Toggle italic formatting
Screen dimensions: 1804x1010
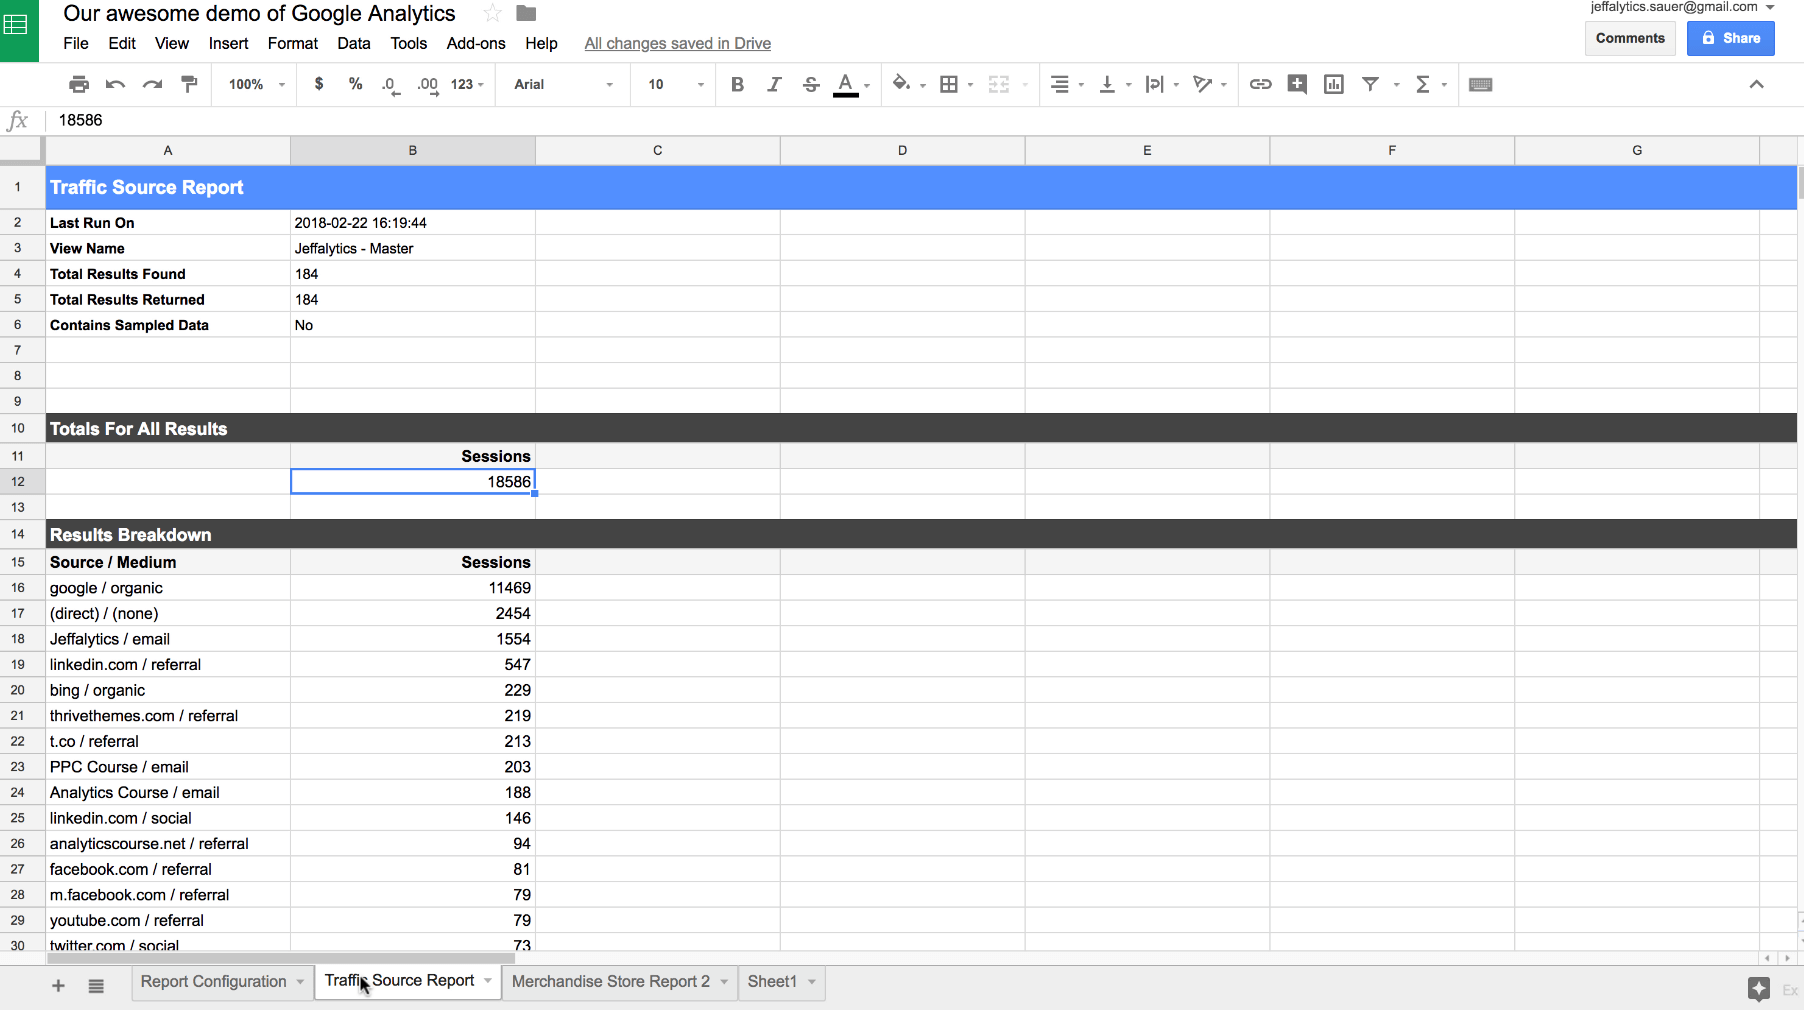(774, 84)
